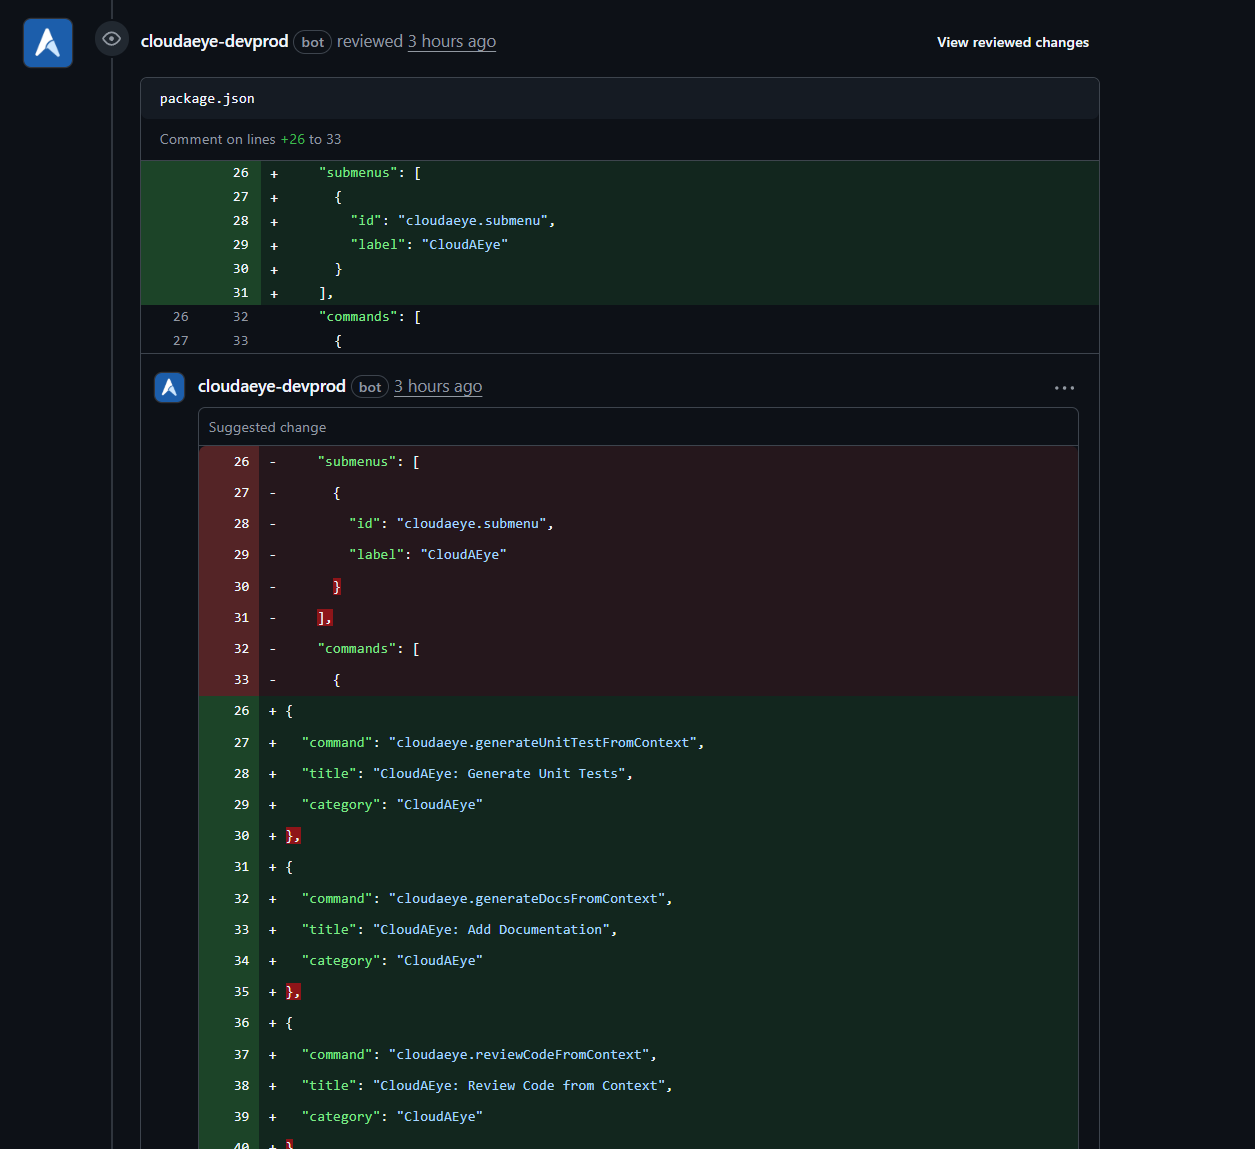Click the View reviewed changes button
Screen dimensions: 1255x1149
pos(1012,42)
